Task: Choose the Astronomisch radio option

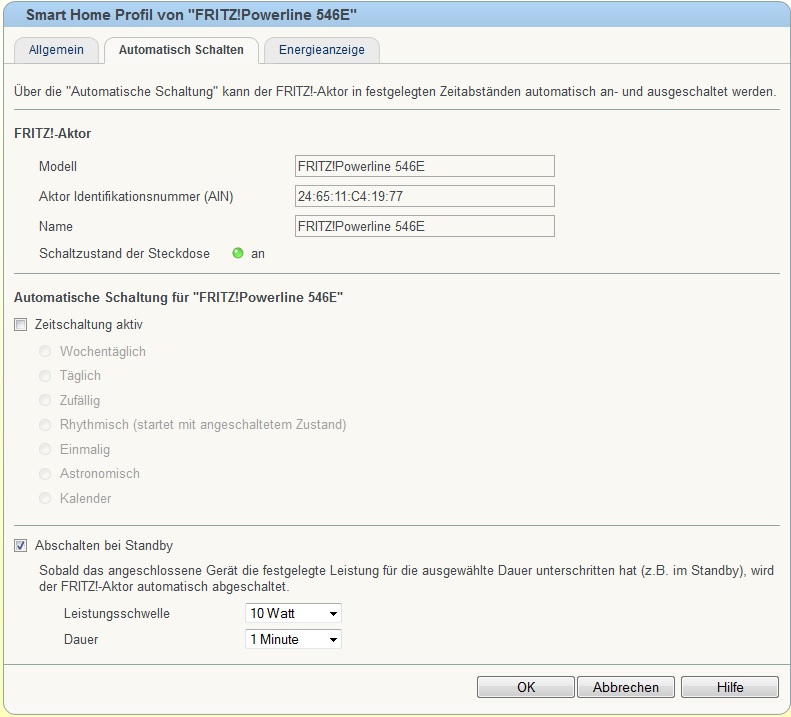Action: [x=45, y=474]
